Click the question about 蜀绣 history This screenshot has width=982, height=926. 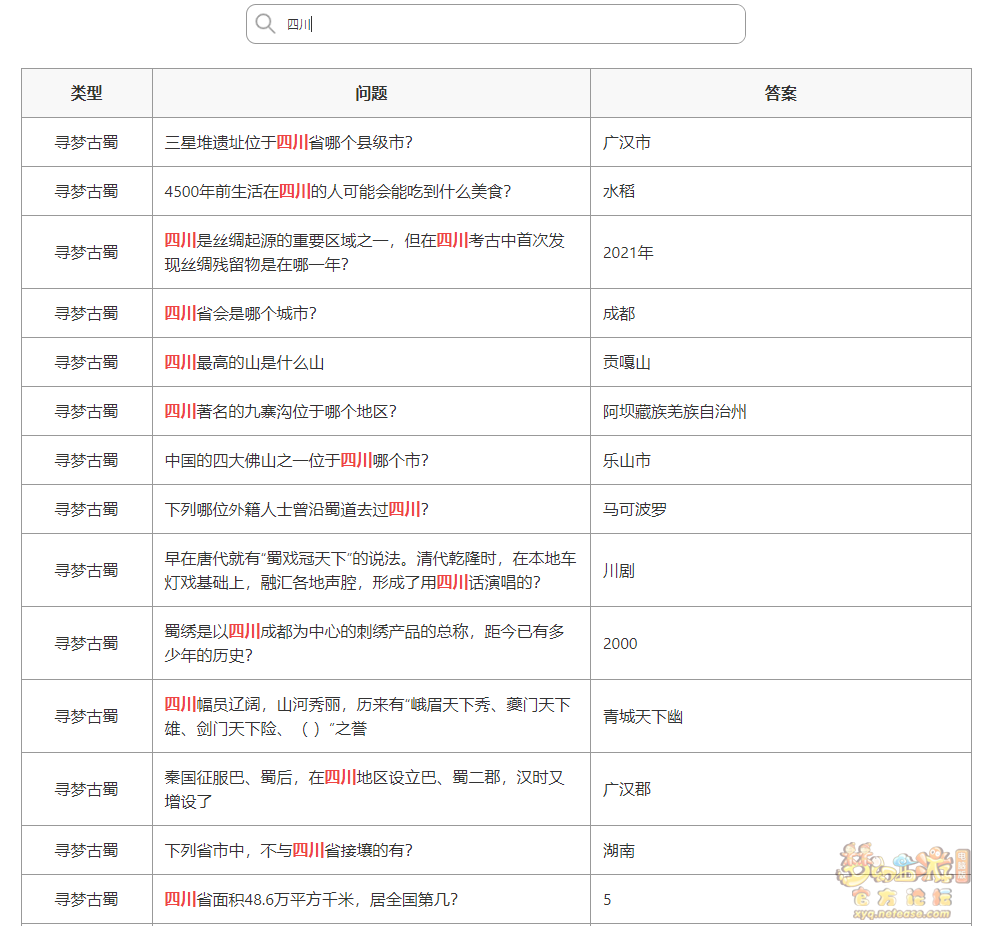(365, 643)
